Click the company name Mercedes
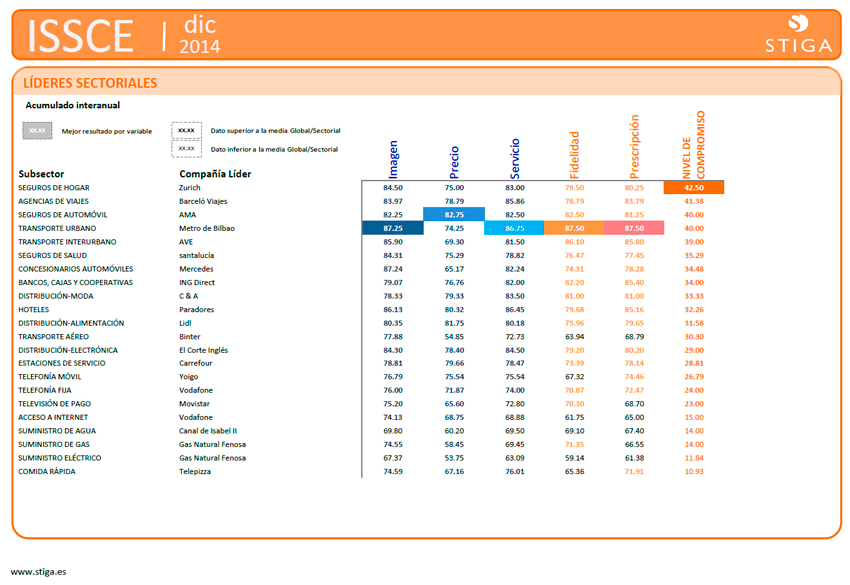850x585 pixels. click(196, 269)
